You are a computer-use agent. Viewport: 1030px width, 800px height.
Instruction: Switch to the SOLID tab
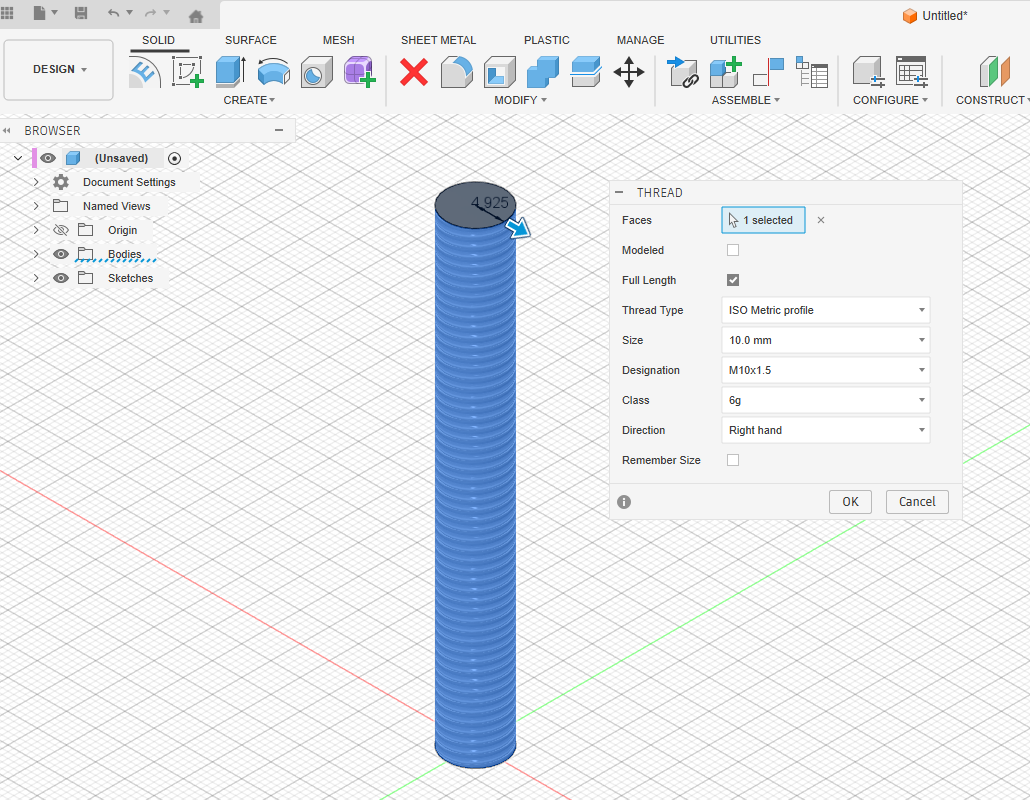click(x=158, y=40)
